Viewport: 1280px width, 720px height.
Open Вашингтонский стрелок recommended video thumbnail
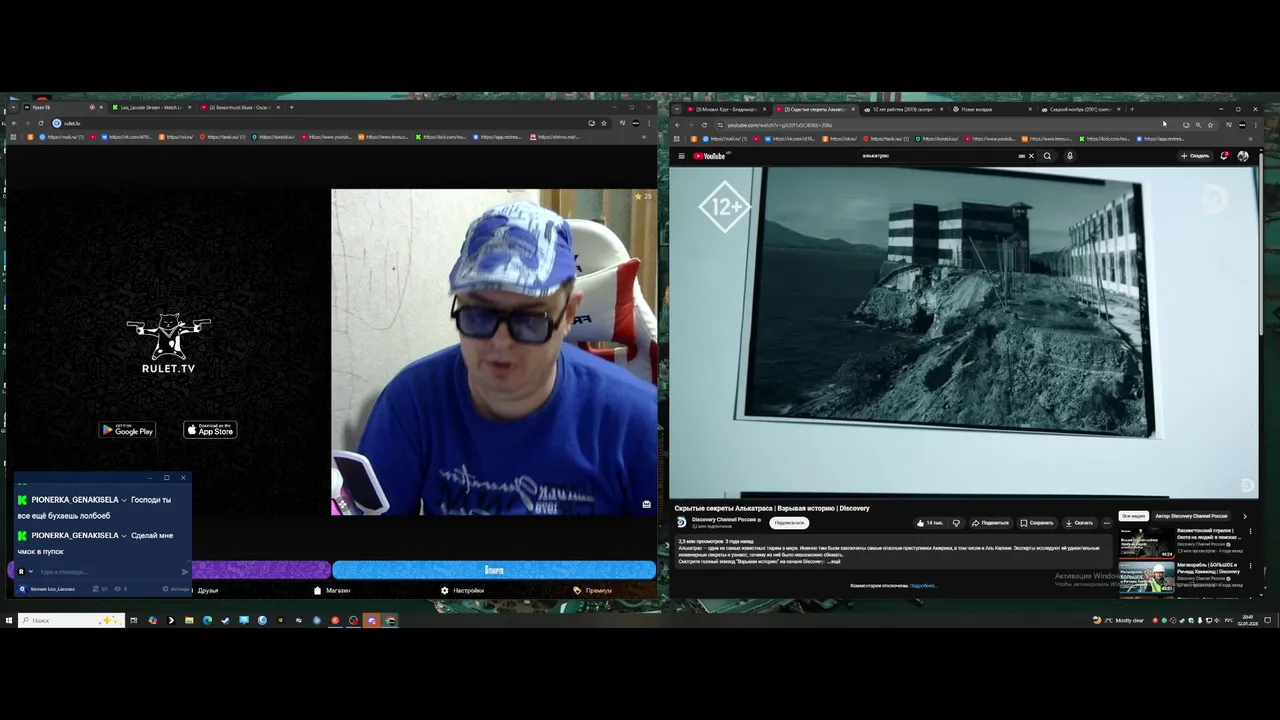1146,542
